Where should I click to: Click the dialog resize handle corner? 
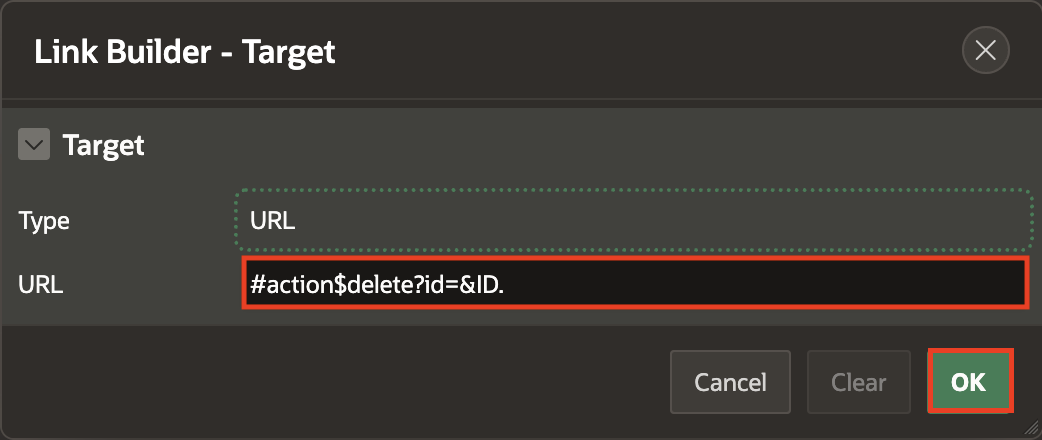(1032, 430)
